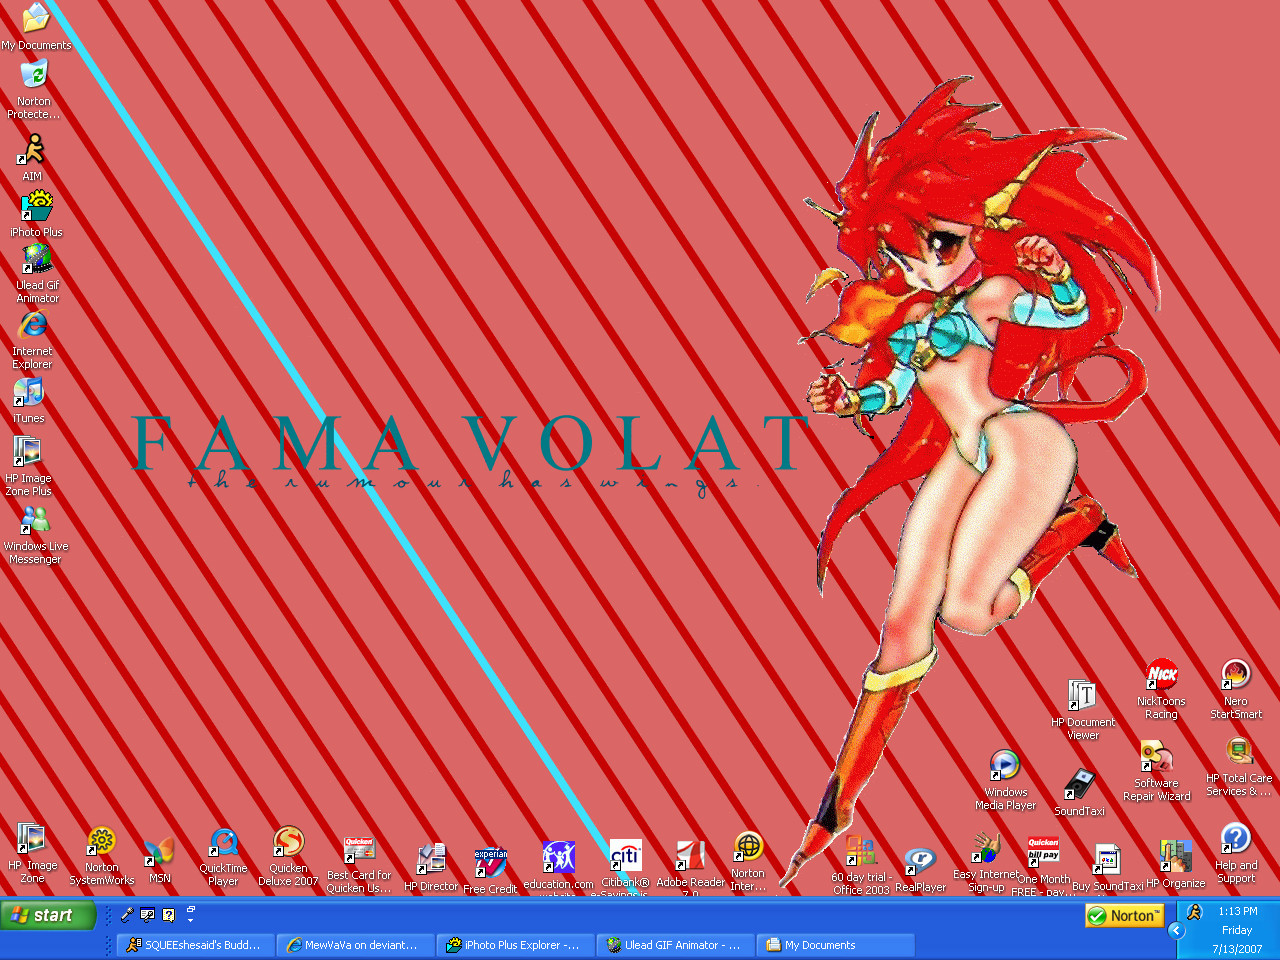The image size is (1280, 960).
Task: Switch to My Documents taskbar button
Action: [836, 945]
